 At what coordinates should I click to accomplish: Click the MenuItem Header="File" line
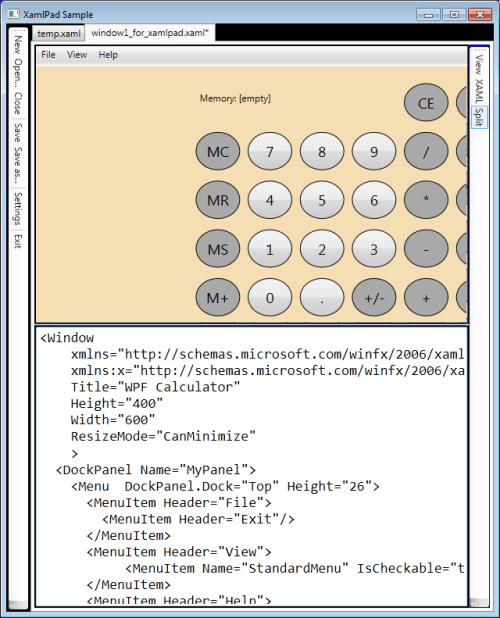click(179, 503)
